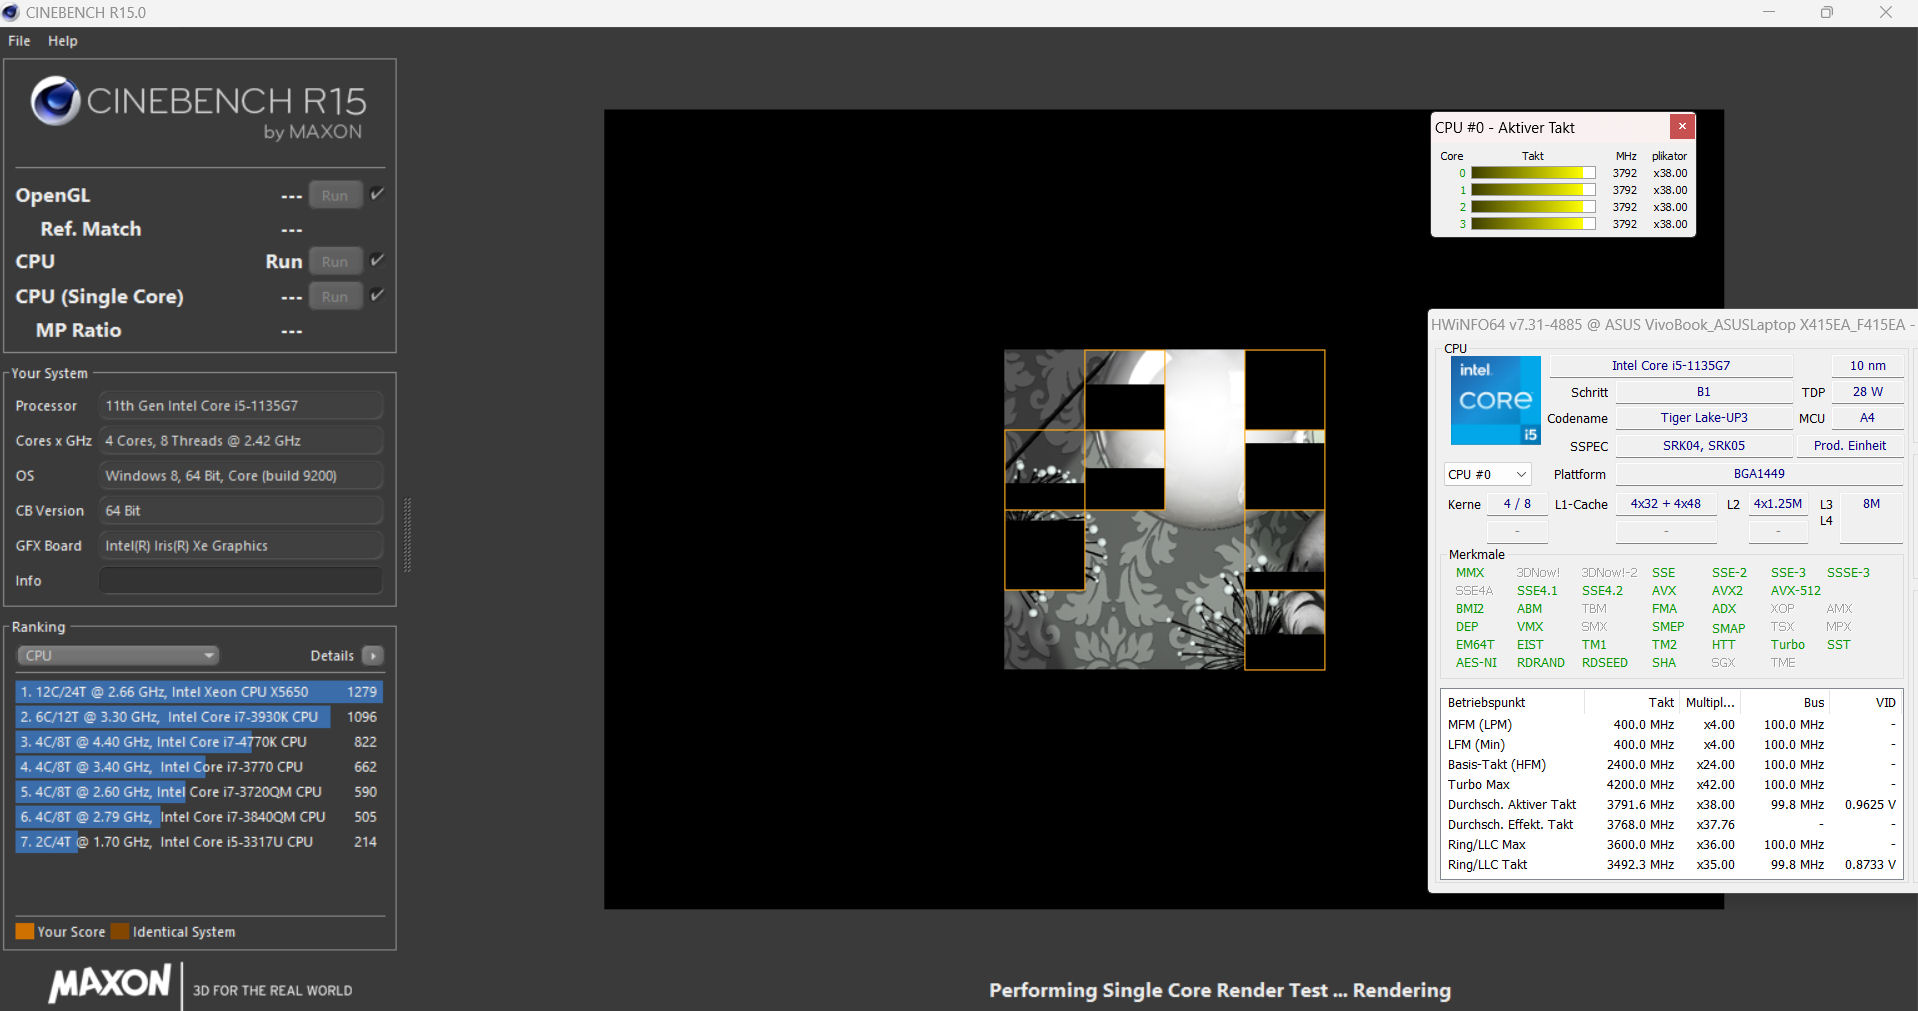Open the File menu
This screenshot has width=1918, height=1011.
pos(19,41)
